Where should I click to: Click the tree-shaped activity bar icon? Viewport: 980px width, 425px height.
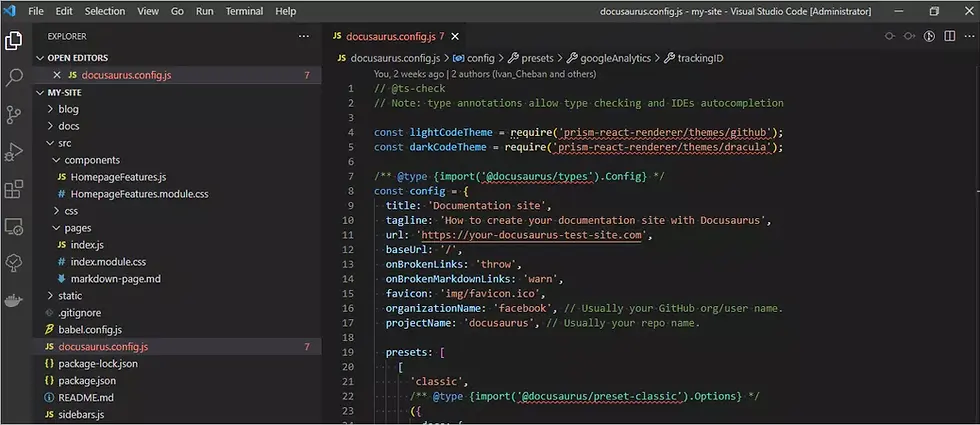(x=14, y=263)
